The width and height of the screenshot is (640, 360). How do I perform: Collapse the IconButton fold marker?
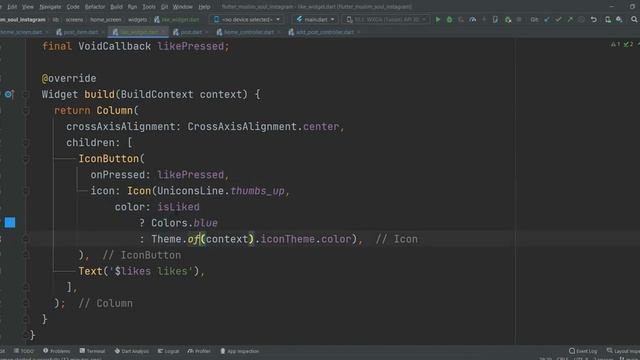click(x=26, y=158)
